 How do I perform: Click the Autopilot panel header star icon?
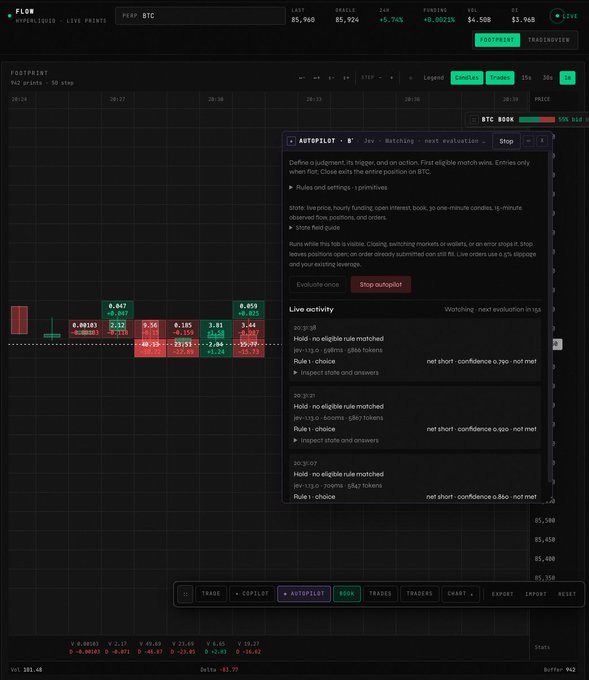pos(291,141)
